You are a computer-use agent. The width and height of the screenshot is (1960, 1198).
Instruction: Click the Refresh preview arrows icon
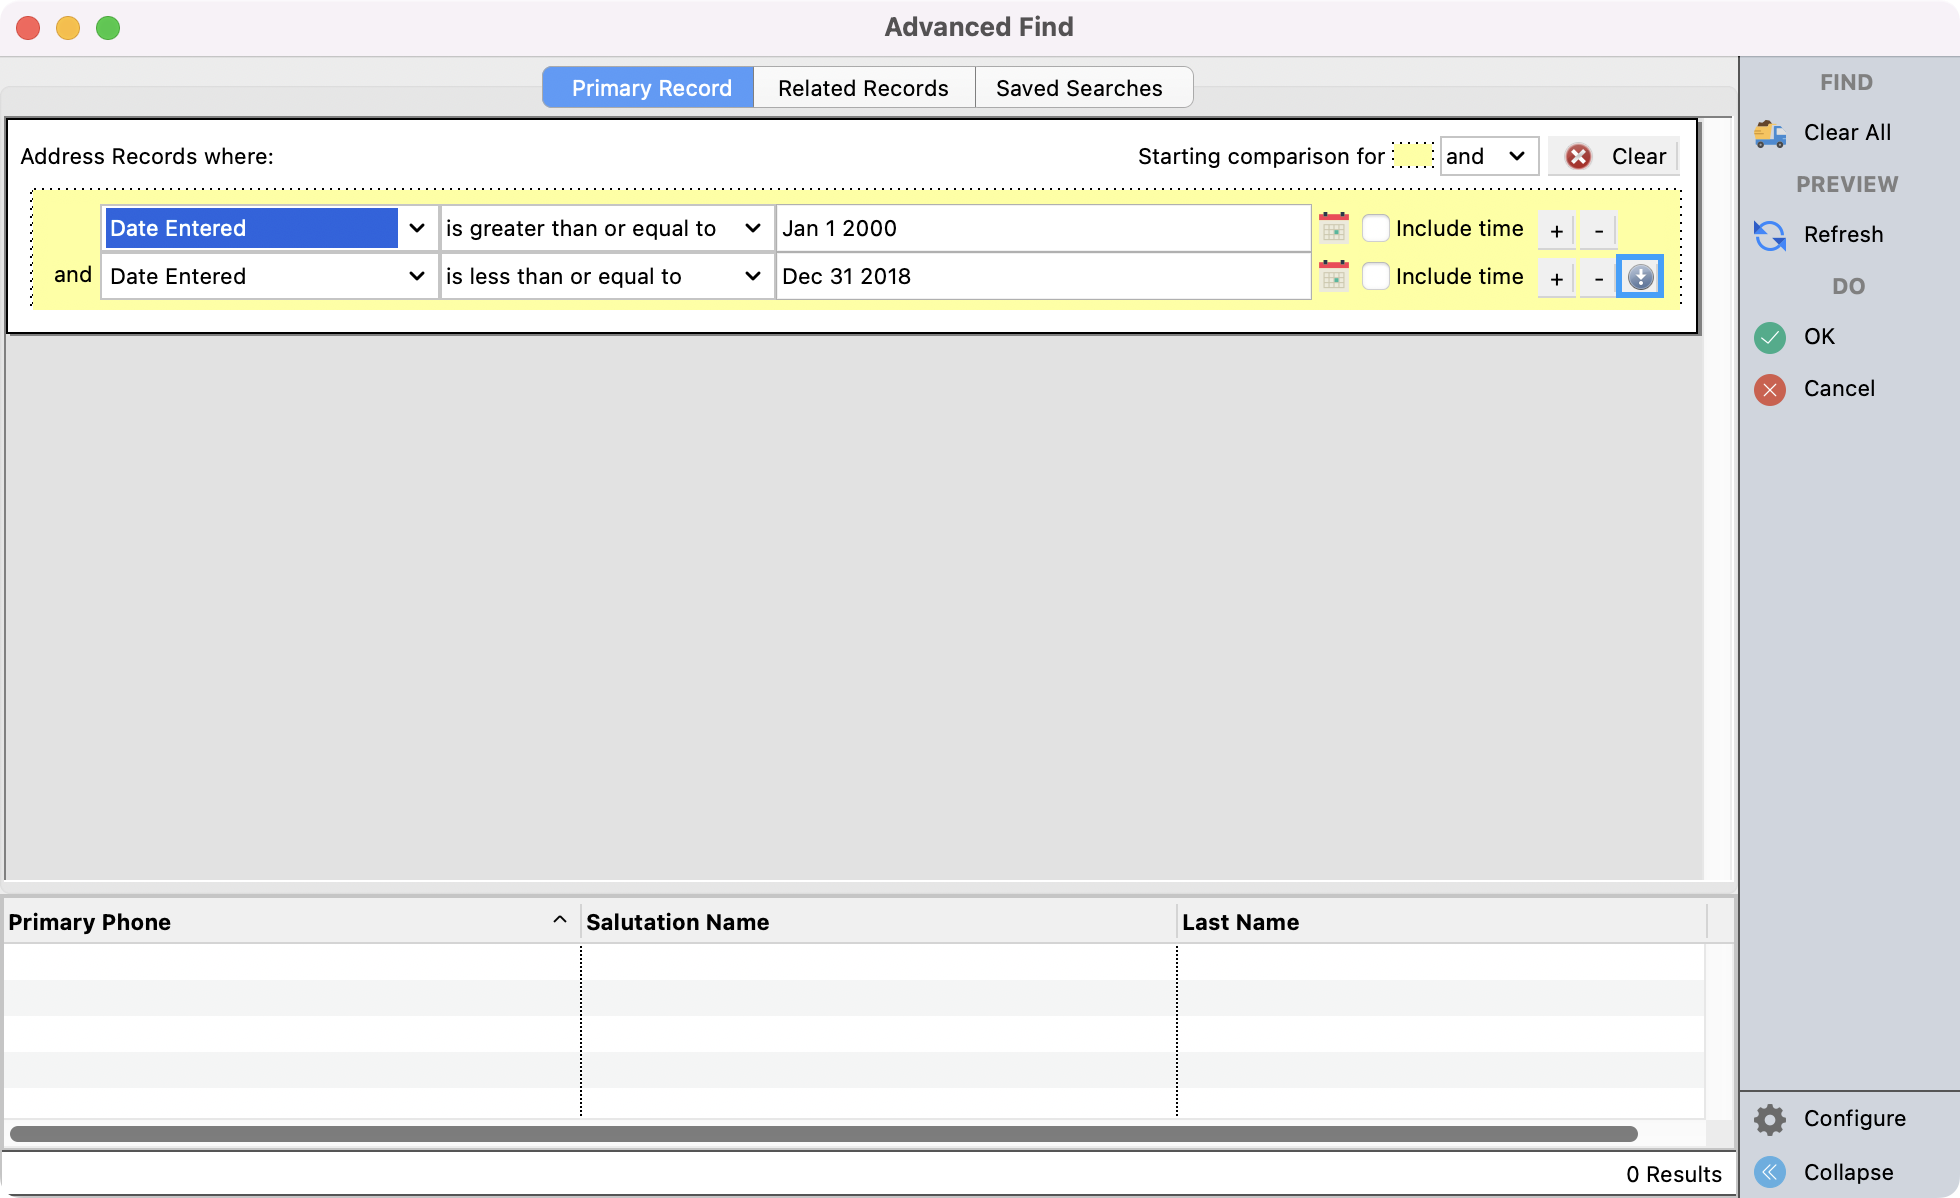(1770, 235)
